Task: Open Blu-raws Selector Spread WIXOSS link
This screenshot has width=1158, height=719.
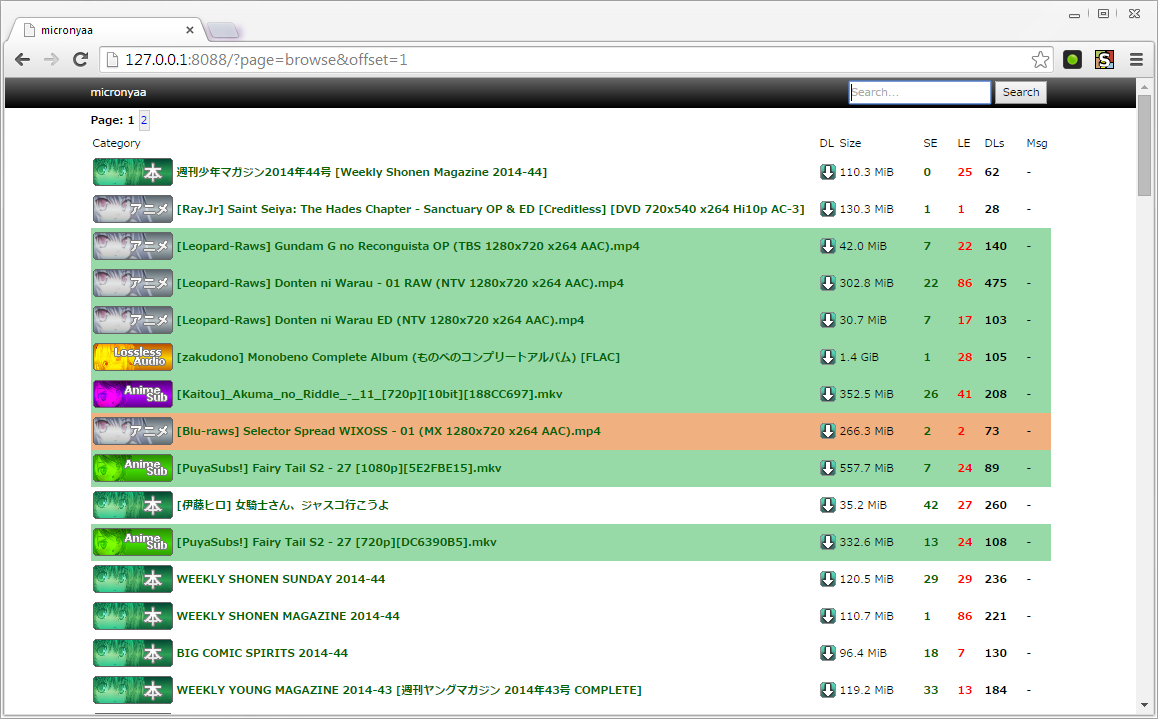Action: click(388, 430)
